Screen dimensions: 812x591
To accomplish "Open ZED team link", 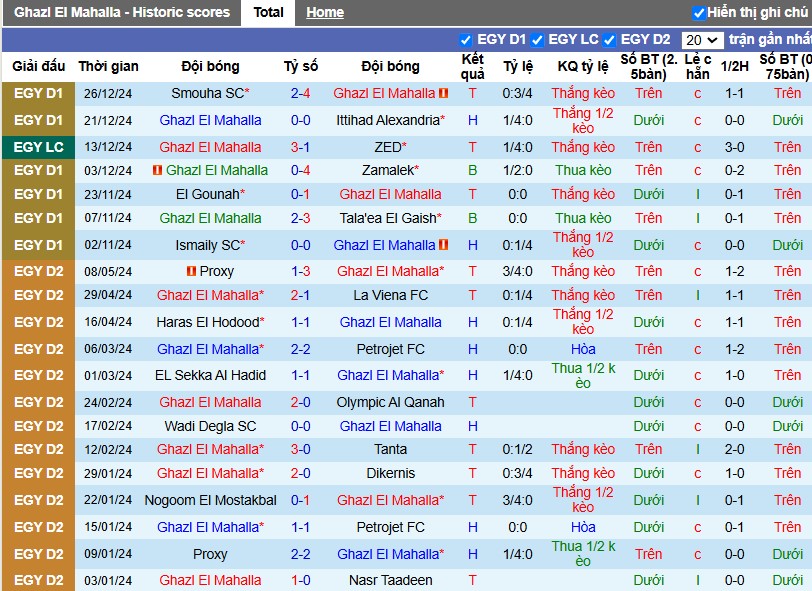I will [390, 147].
